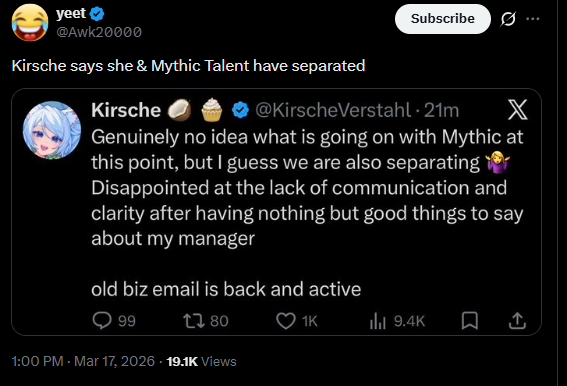Open the Grok icon next to Subscribe

click(508, 19)
